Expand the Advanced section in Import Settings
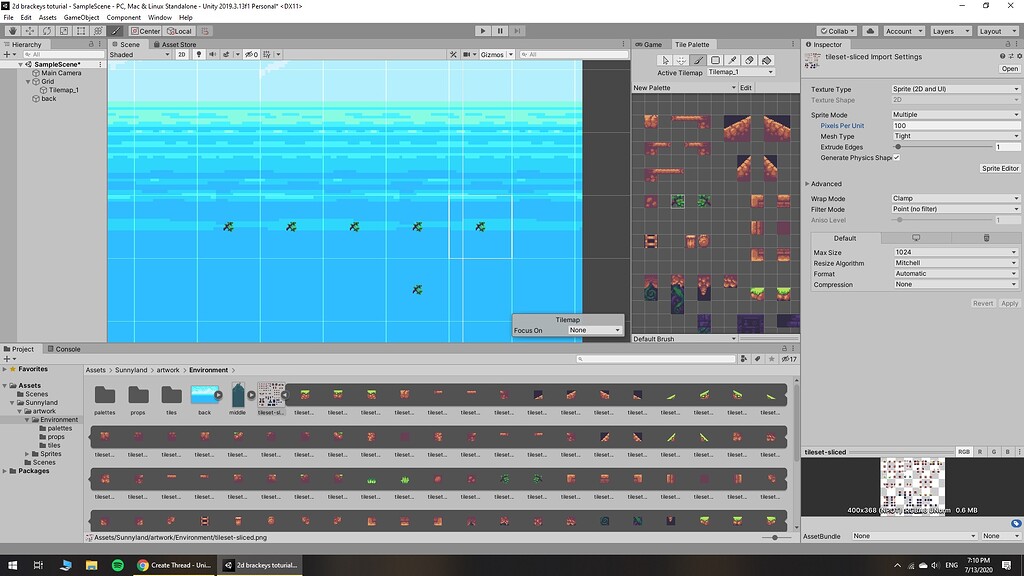 (824, 183)
